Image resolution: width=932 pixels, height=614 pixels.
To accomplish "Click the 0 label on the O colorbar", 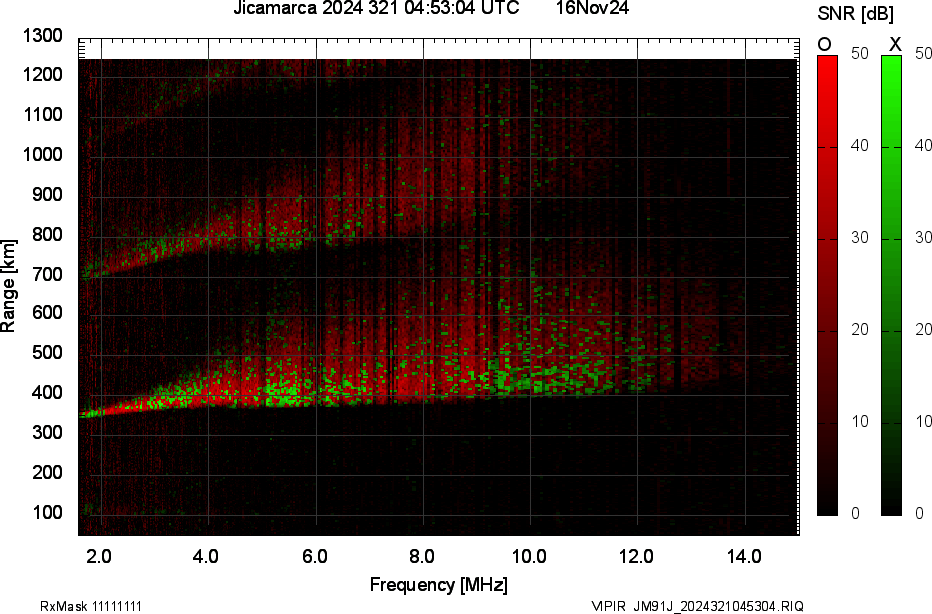I will (855, 514).
